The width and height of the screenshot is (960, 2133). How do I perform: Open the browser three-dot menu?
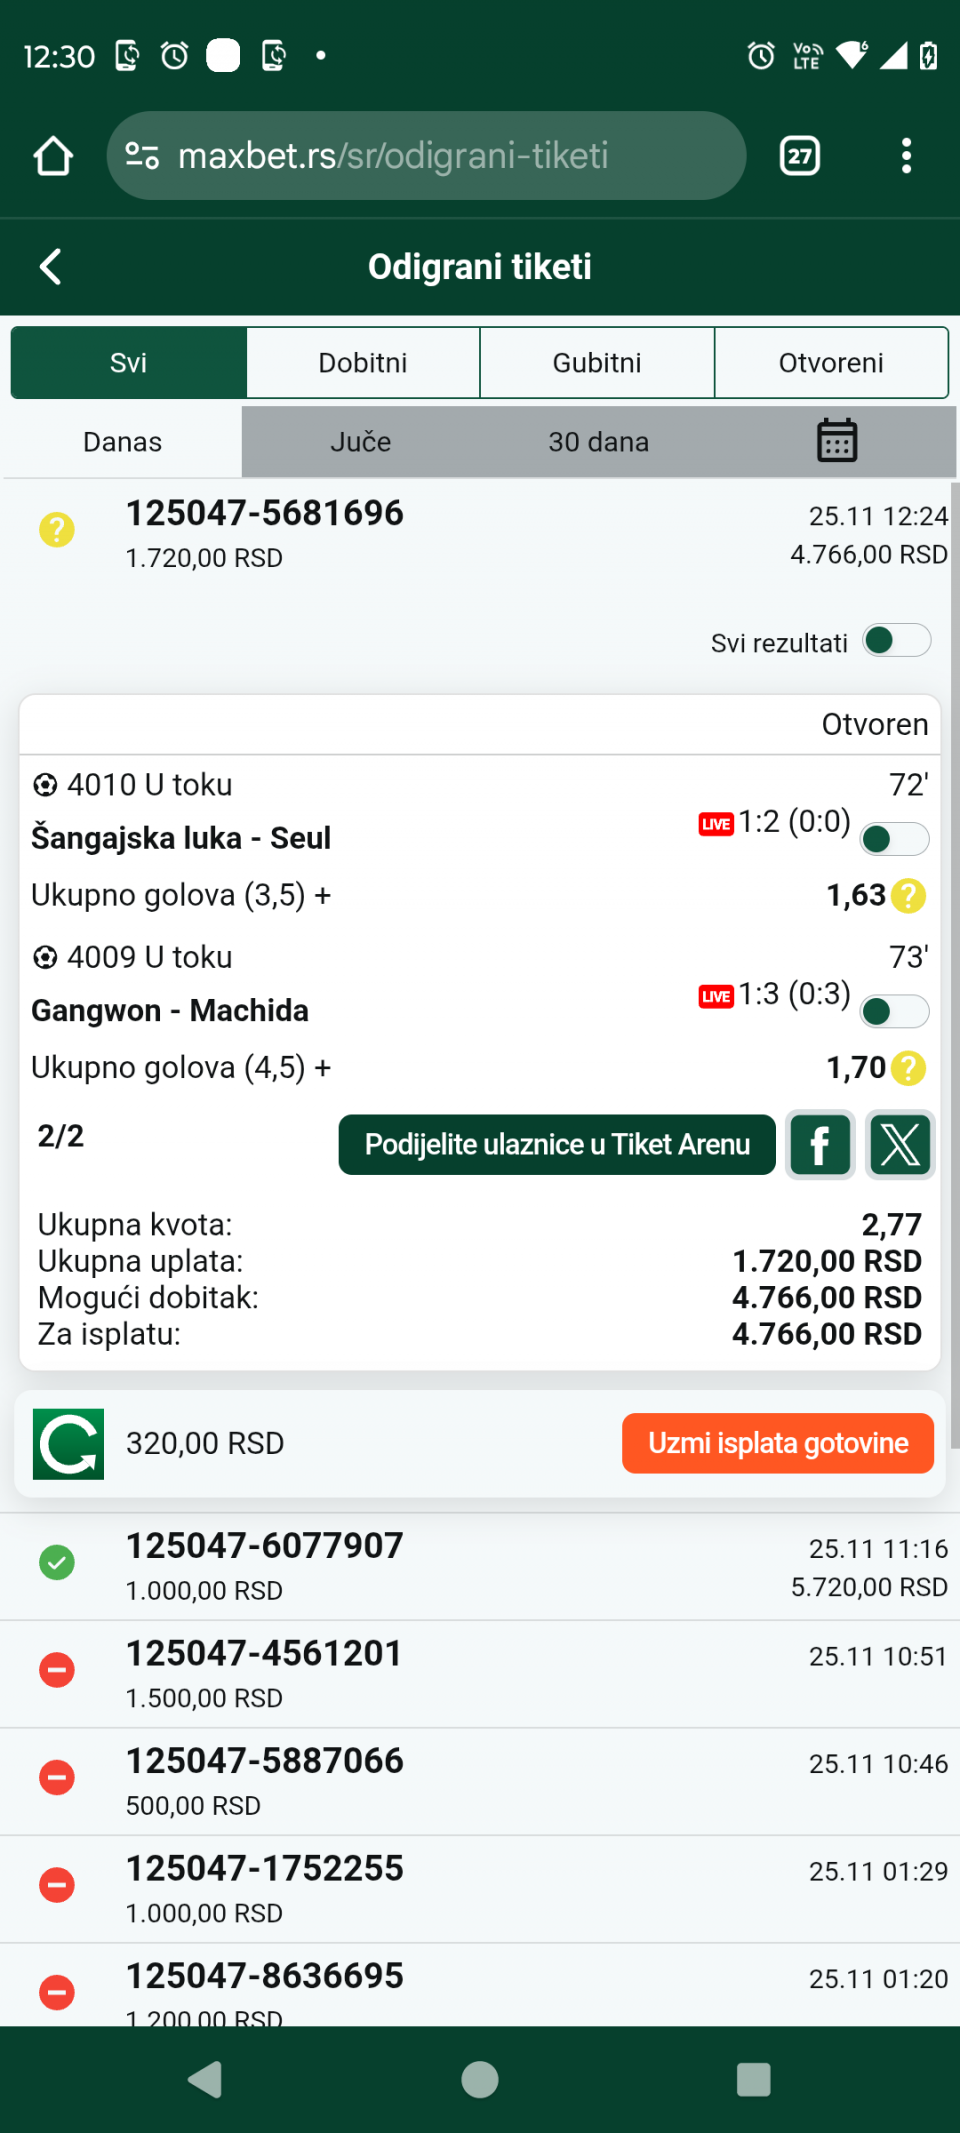pyautogui.click(x=906, y=156)
